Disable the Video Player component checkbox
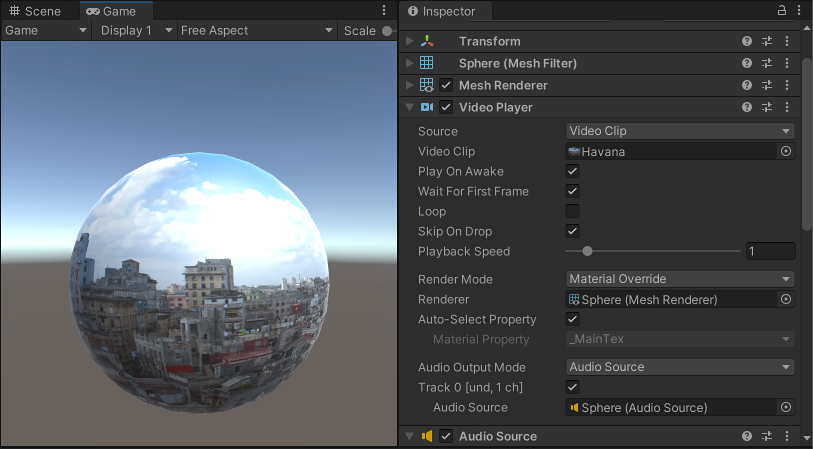Viewport: 813px width, 449px height. [x=446, y=107]
